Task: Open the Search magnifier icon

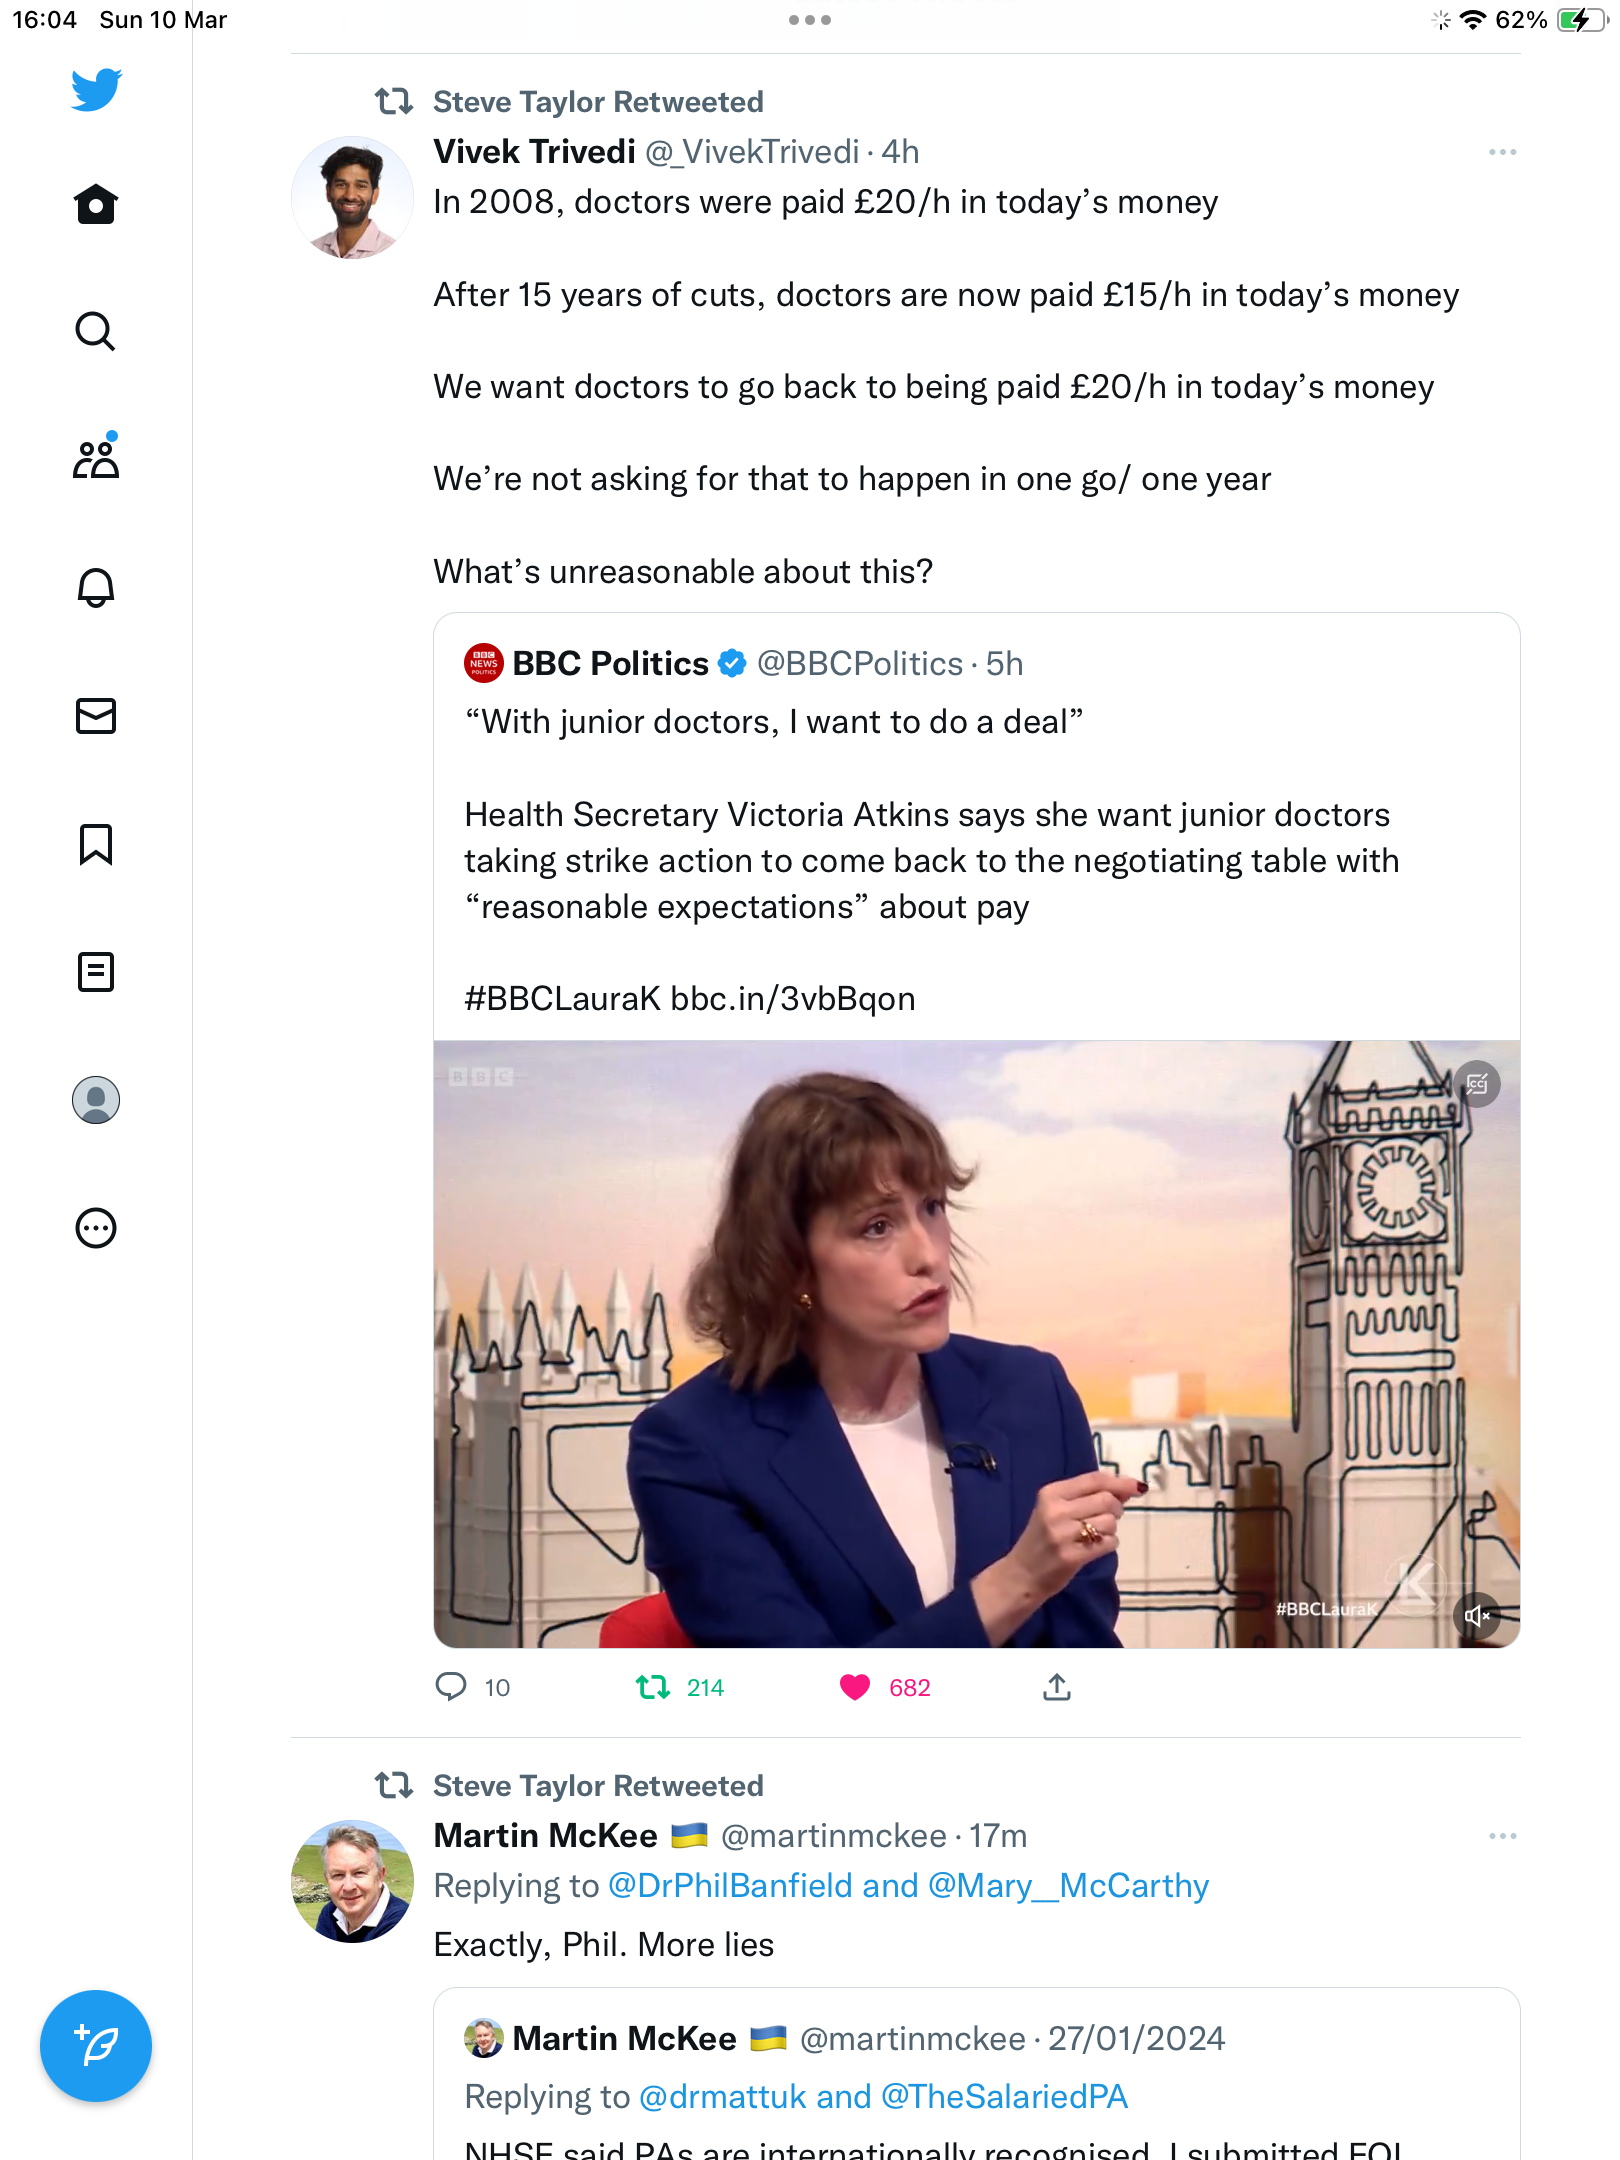Action: pyautogui.click(x=96, y=331)
